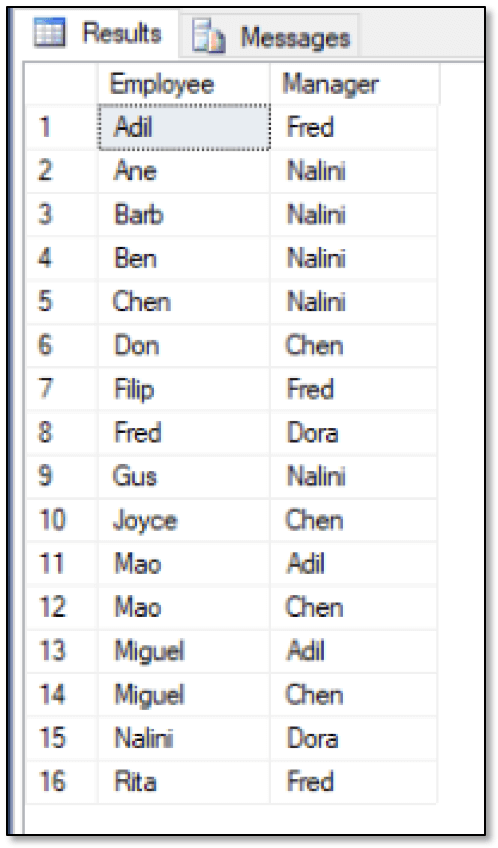Click the Fred manager cell in row 16
Image resolution: width=498 pixels, height=848 pixels.
click(353, 782)
